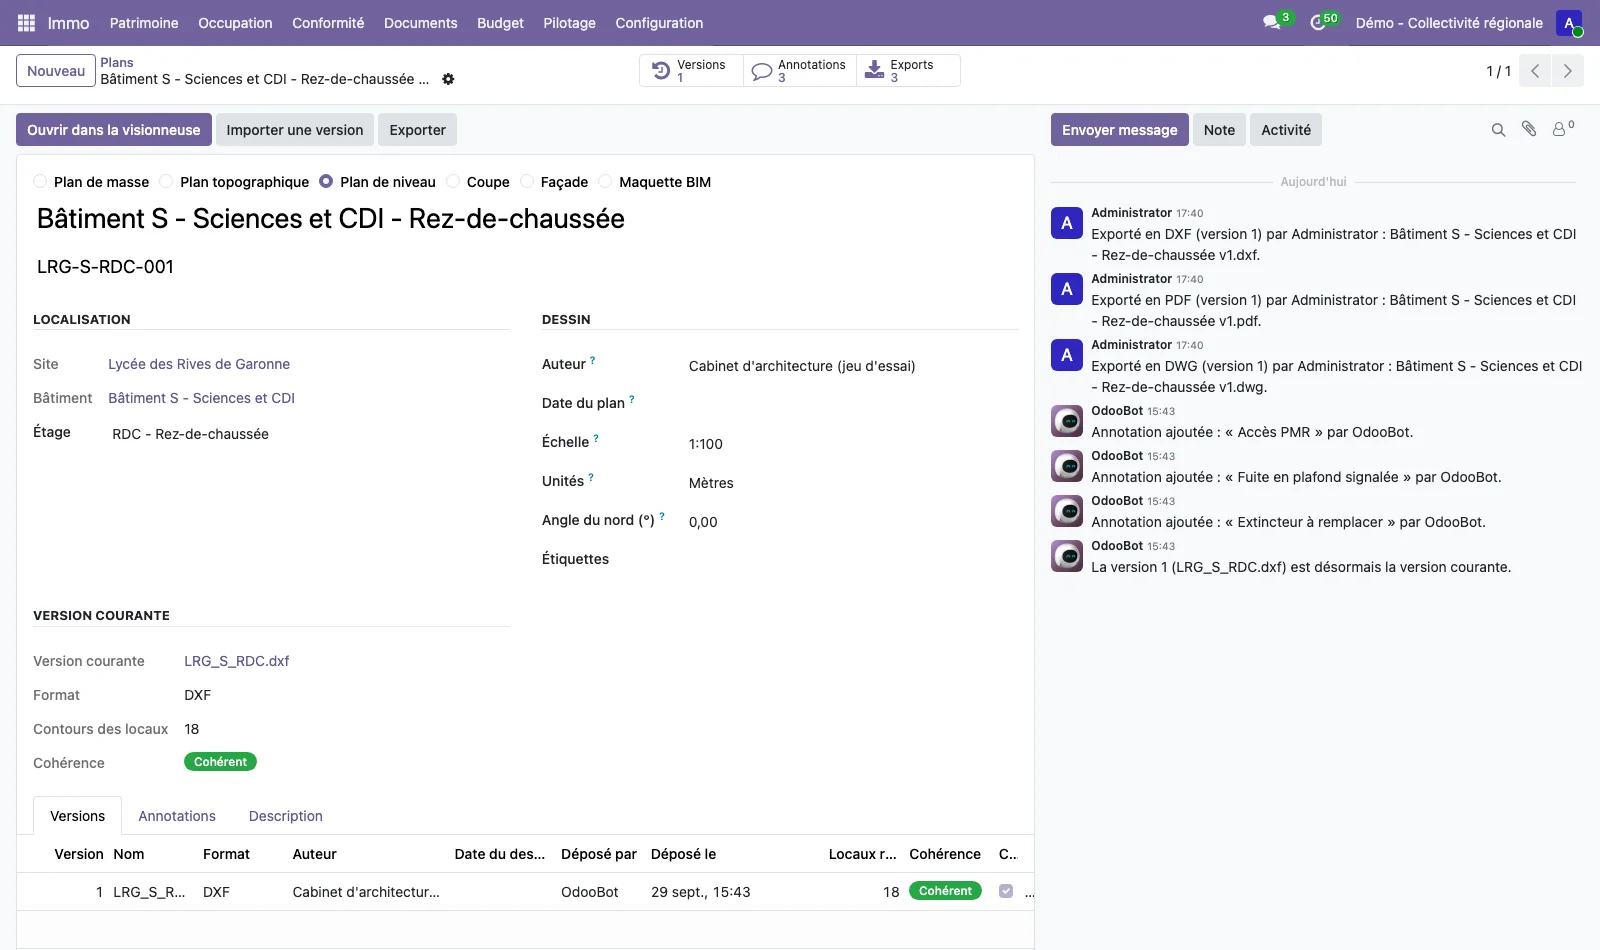Select Coupe radio option
1600x950 pixels.
click(x=453, y=181)
